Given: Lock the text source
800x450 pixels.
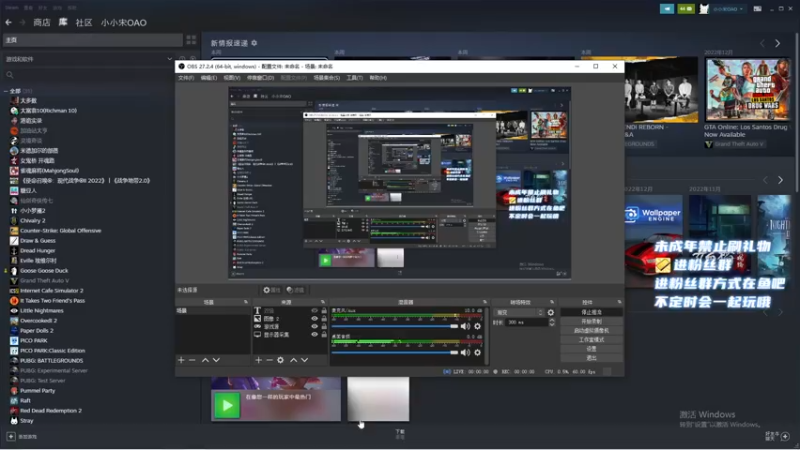Looking at the screenshot, I should (x=324, y=310).
